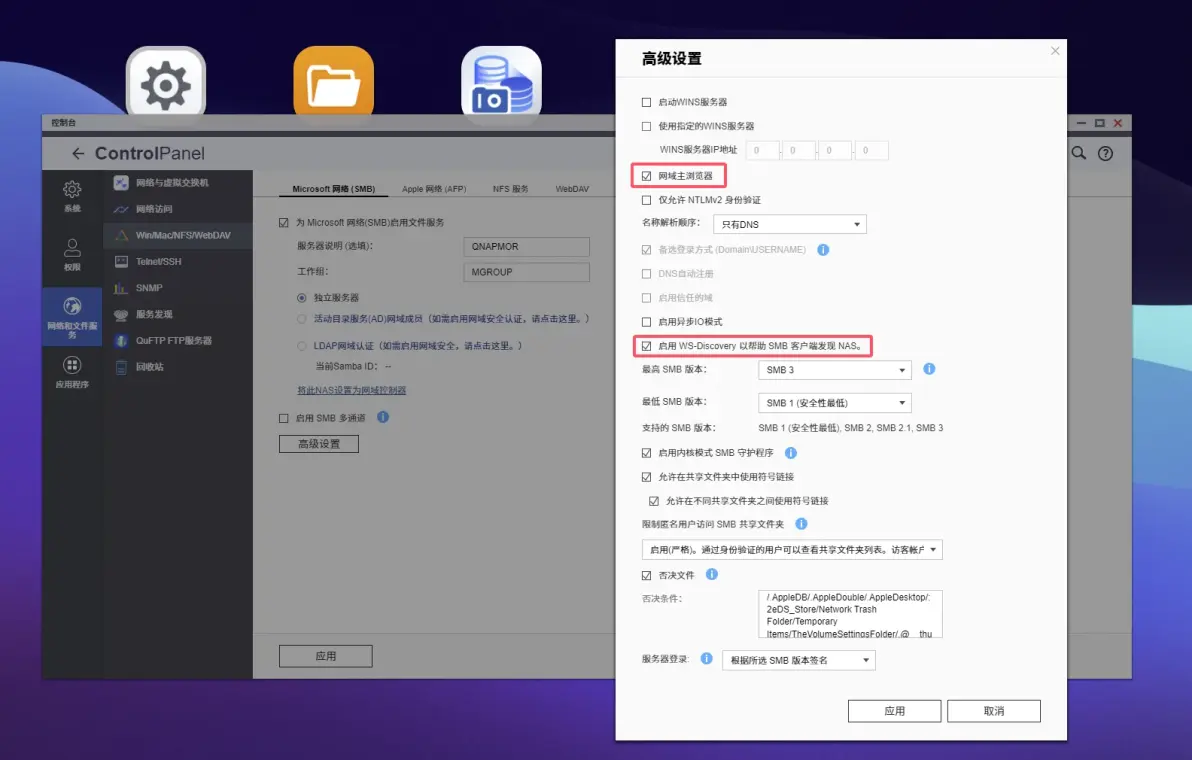Open 服务器登录 dropdown 根据所选 SMB 版本签名
Viewport: 1192px width, 760px height.
point(799,660)
